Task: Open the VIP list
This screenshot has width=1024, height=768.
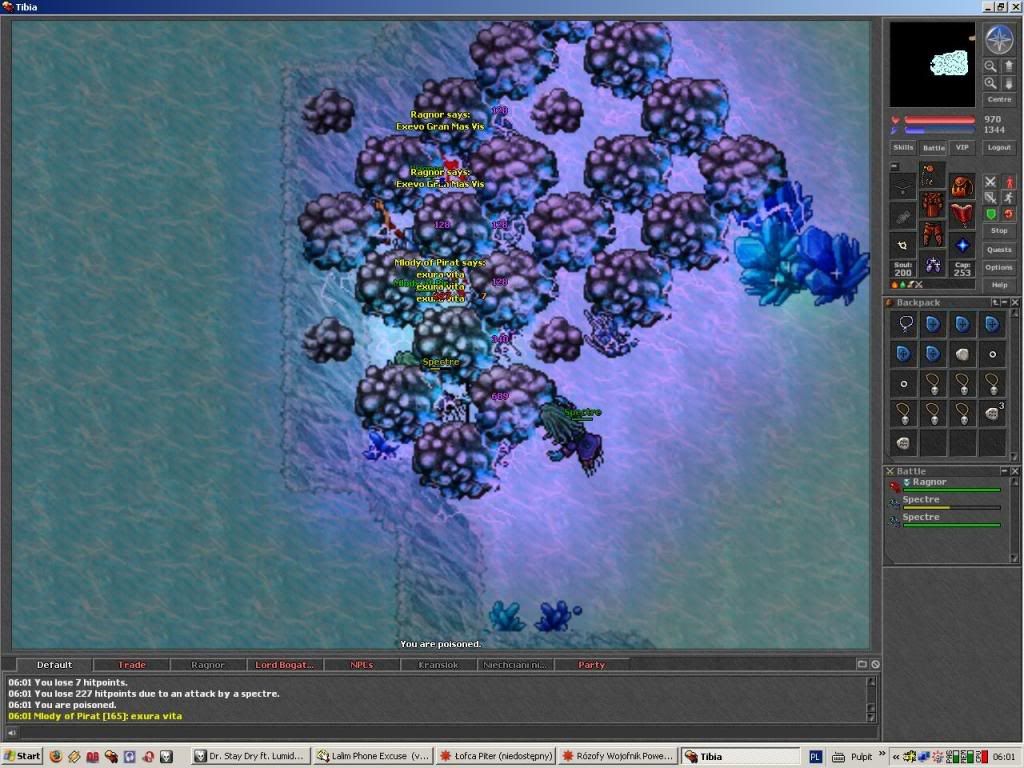Action: tap(962, 148)
